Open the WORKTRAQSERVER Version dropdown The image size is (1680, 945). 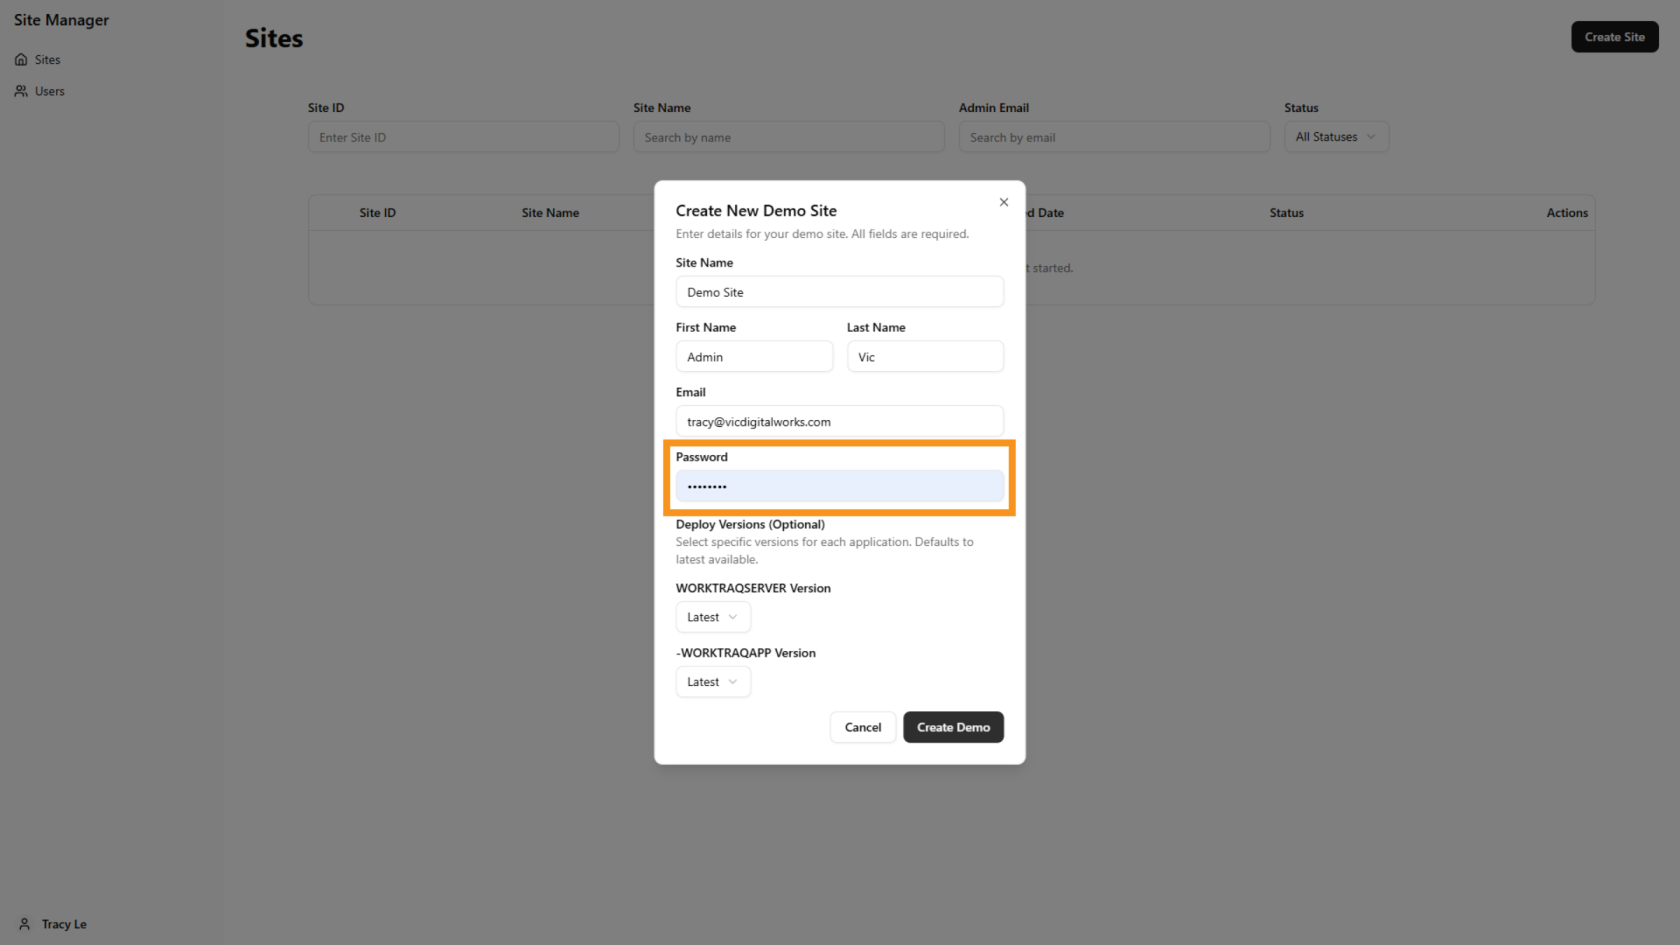coord(712,617)
